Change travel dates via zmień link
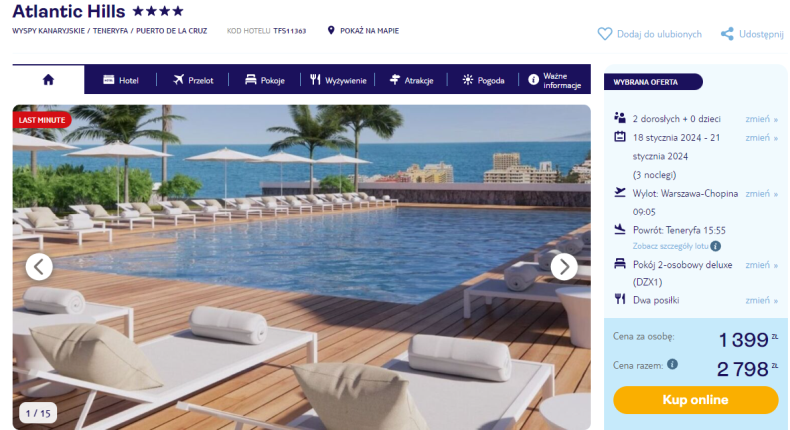Image resolution: width=790 pixels, height=430 pixels. [761, 138]
